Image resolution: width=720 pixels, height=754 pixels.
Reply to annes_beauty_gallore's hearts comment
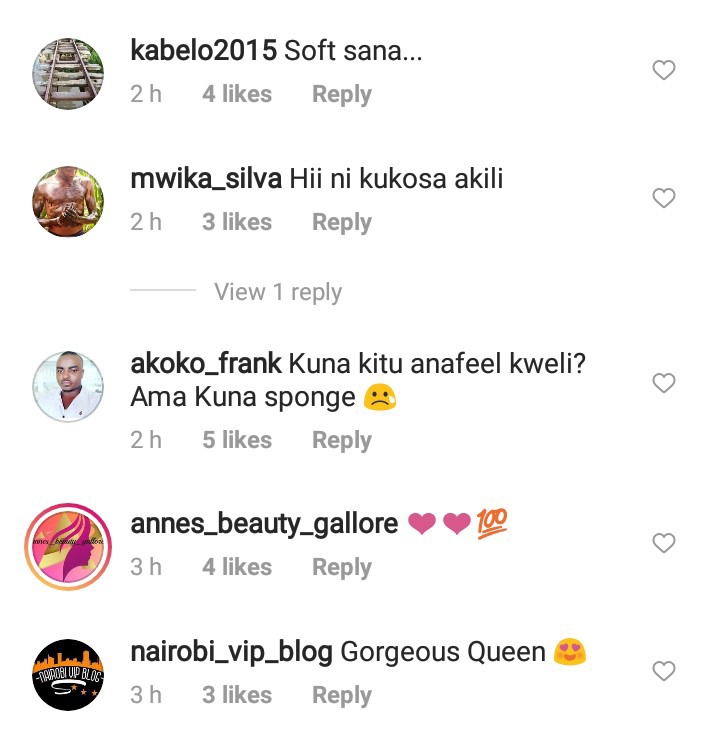click(341, 567)
